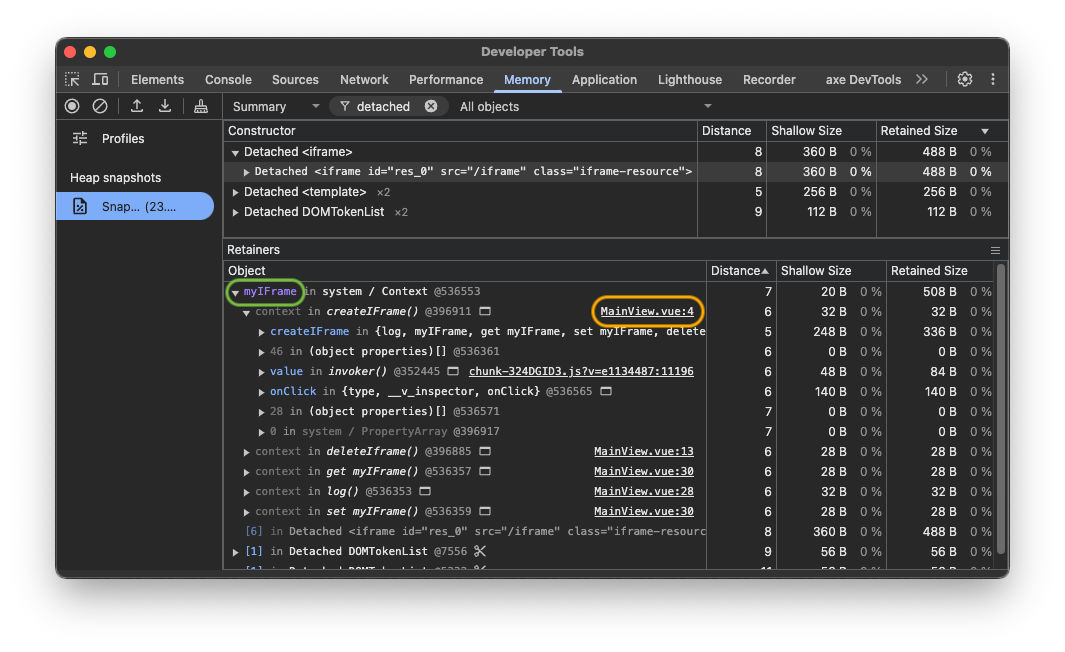Collapse context in createIFrame() row
The width and height of the screenshot is (1065, 652).
click(x=246, y=312)
